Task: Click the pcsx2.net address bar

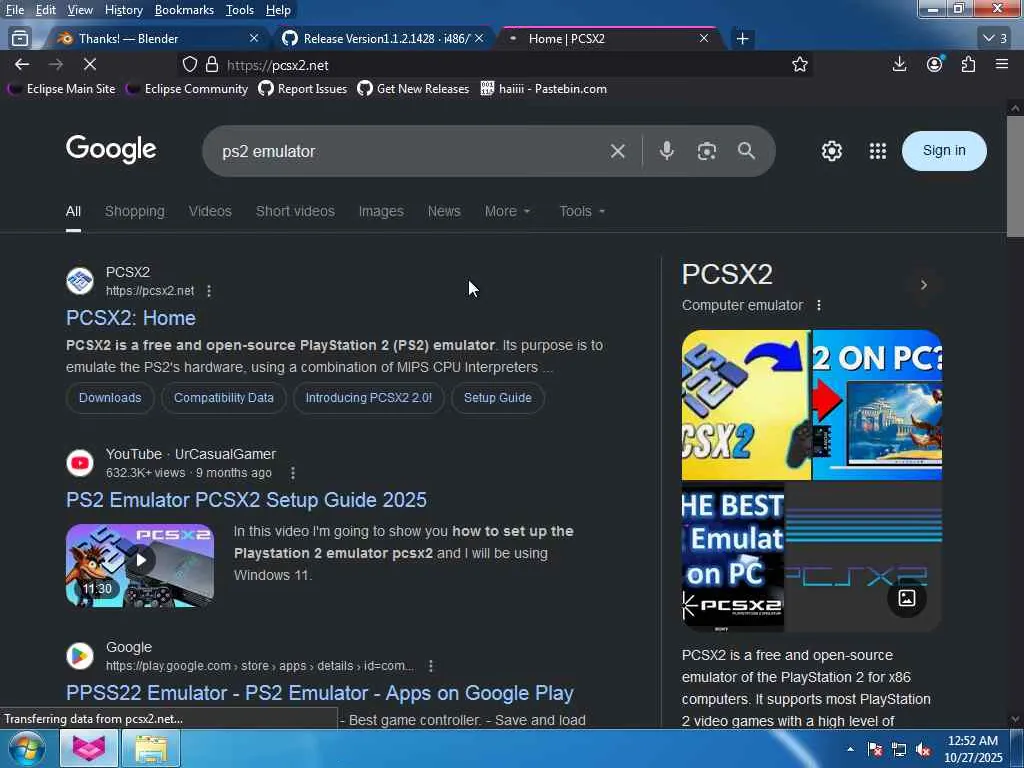Action: click(x=496, y=65)
